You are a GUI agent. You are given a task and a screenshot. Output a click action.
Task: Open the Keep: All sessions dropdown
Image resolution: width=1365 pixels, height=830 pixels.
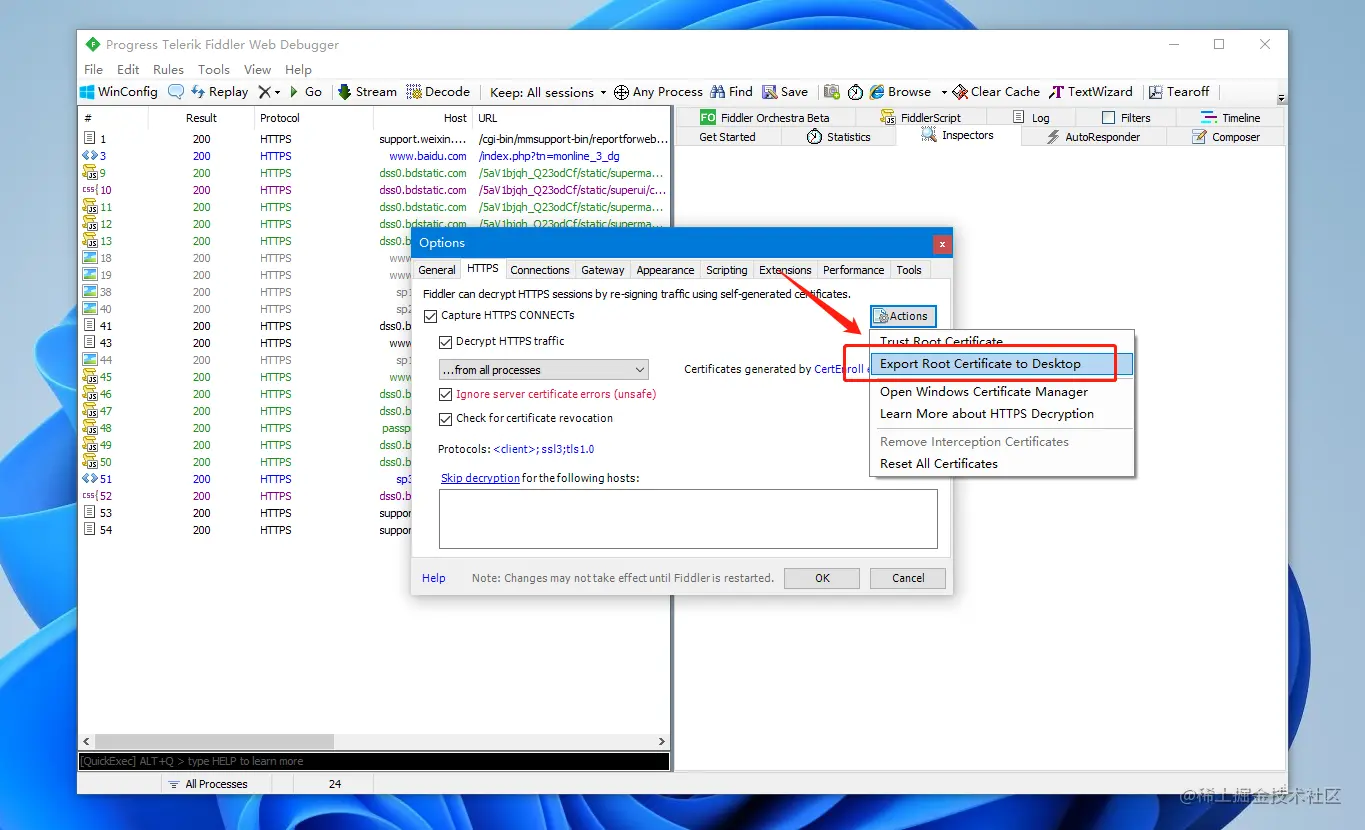pyautogui.click(x=548, y=92)
